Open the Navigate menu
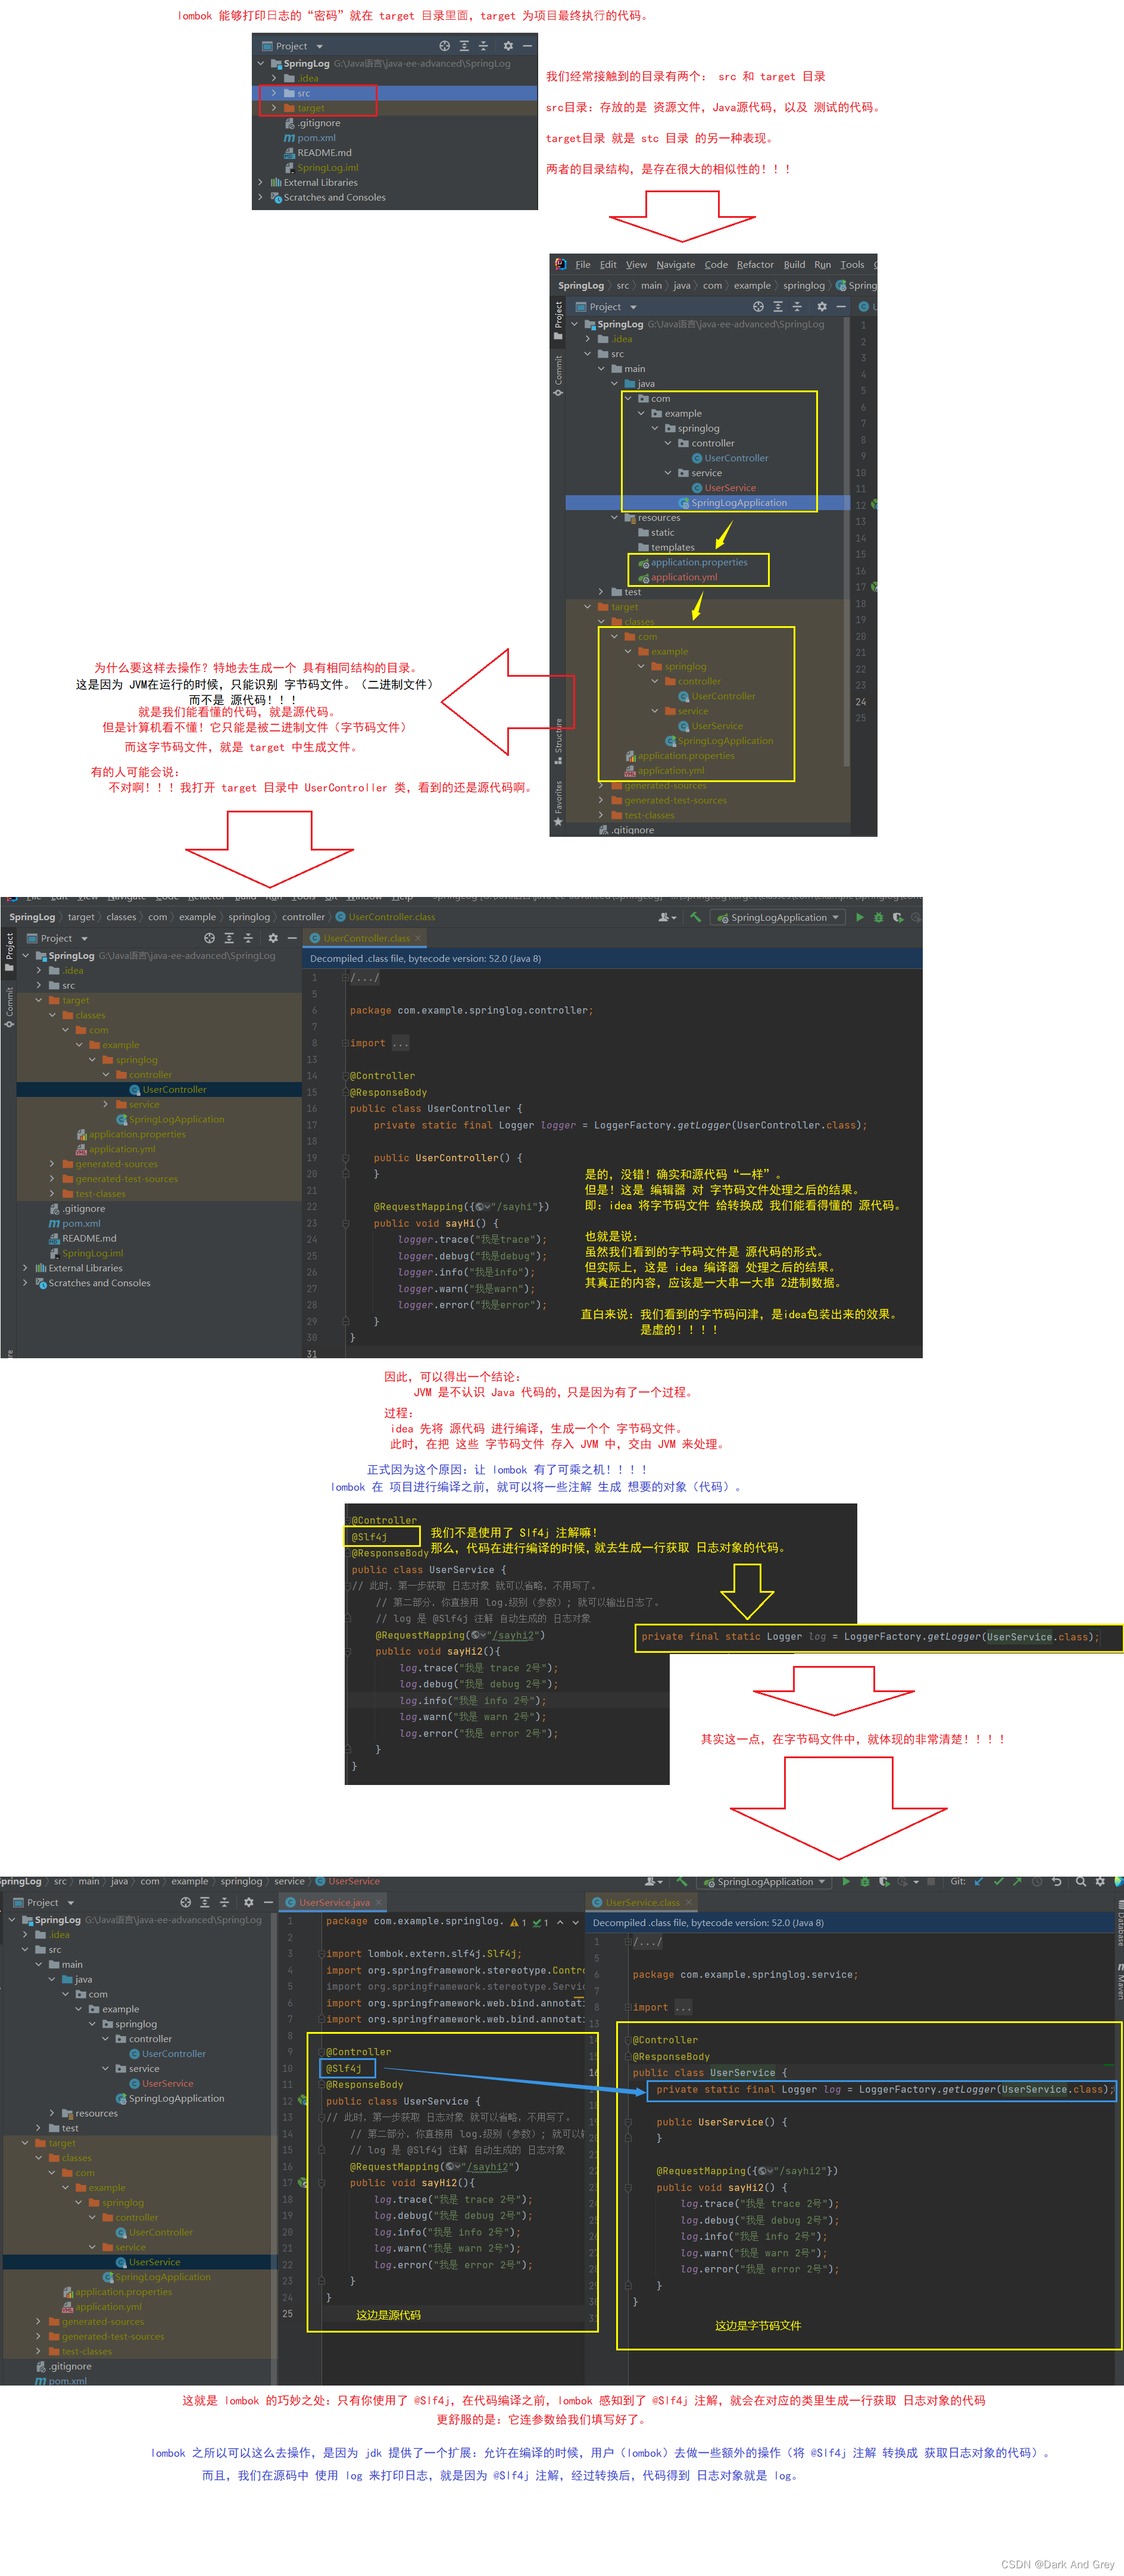 point(676,265)
